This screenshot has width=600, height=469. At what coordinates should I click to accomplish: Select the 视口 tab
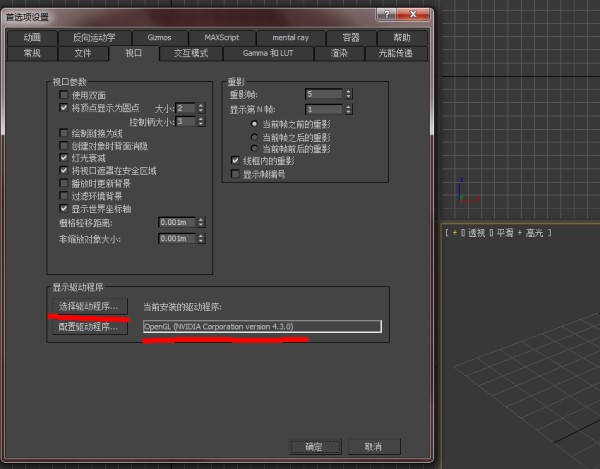coord(134,53)
